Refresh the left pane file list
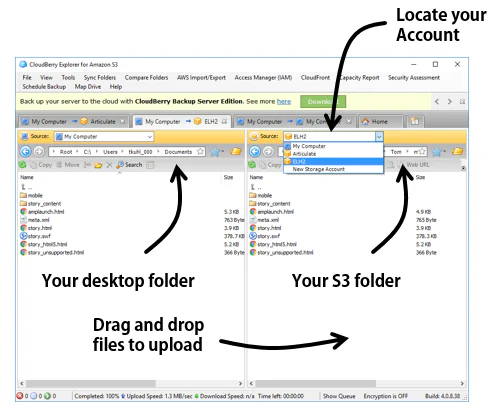 [x=22, y=165]
